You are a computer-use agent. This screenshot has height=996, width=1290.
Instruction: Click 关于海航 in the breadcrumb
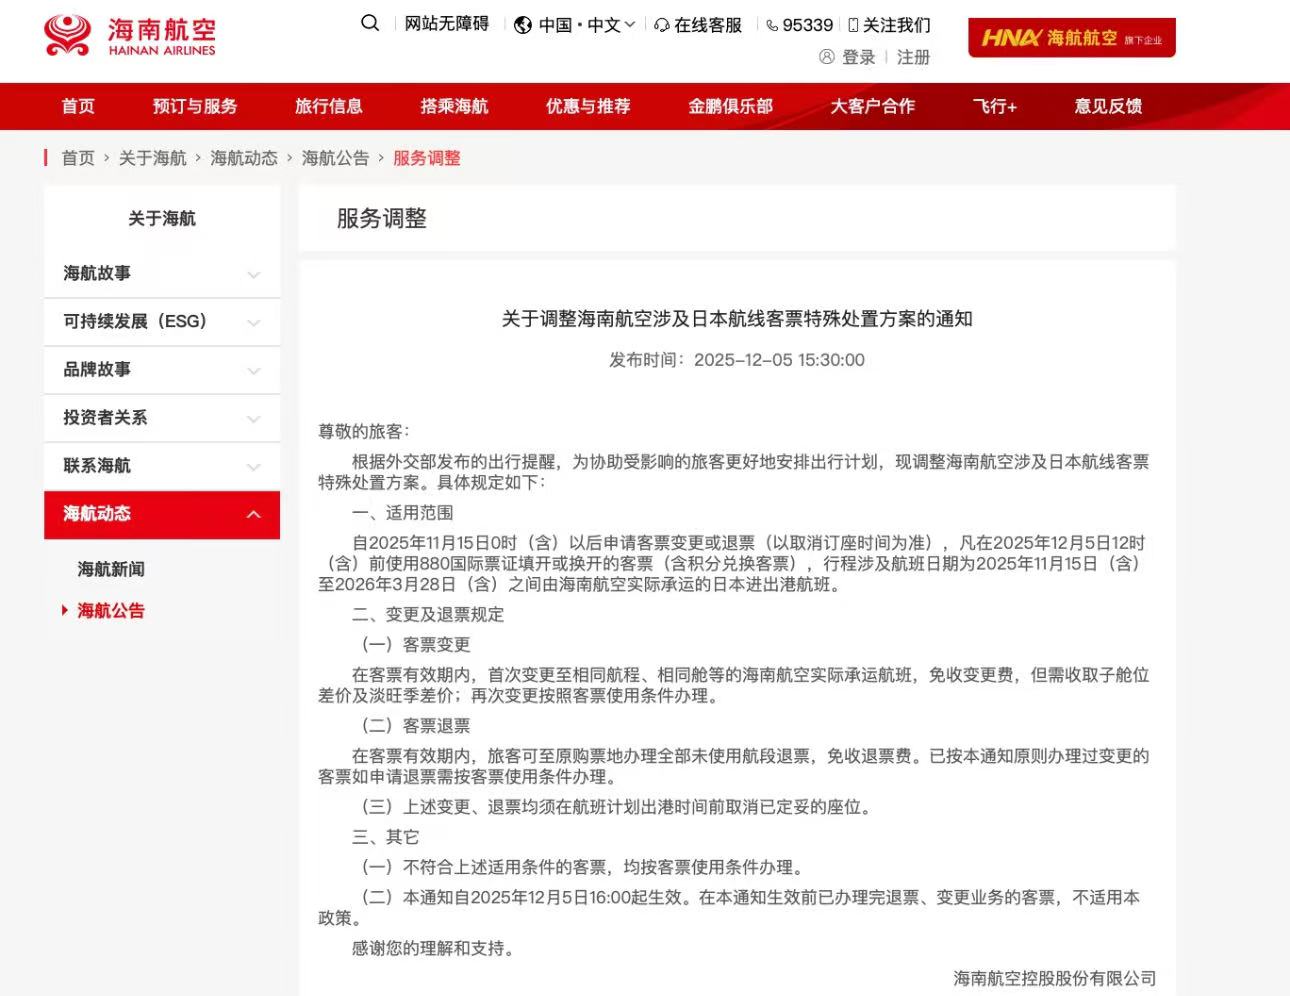point(152,158)
